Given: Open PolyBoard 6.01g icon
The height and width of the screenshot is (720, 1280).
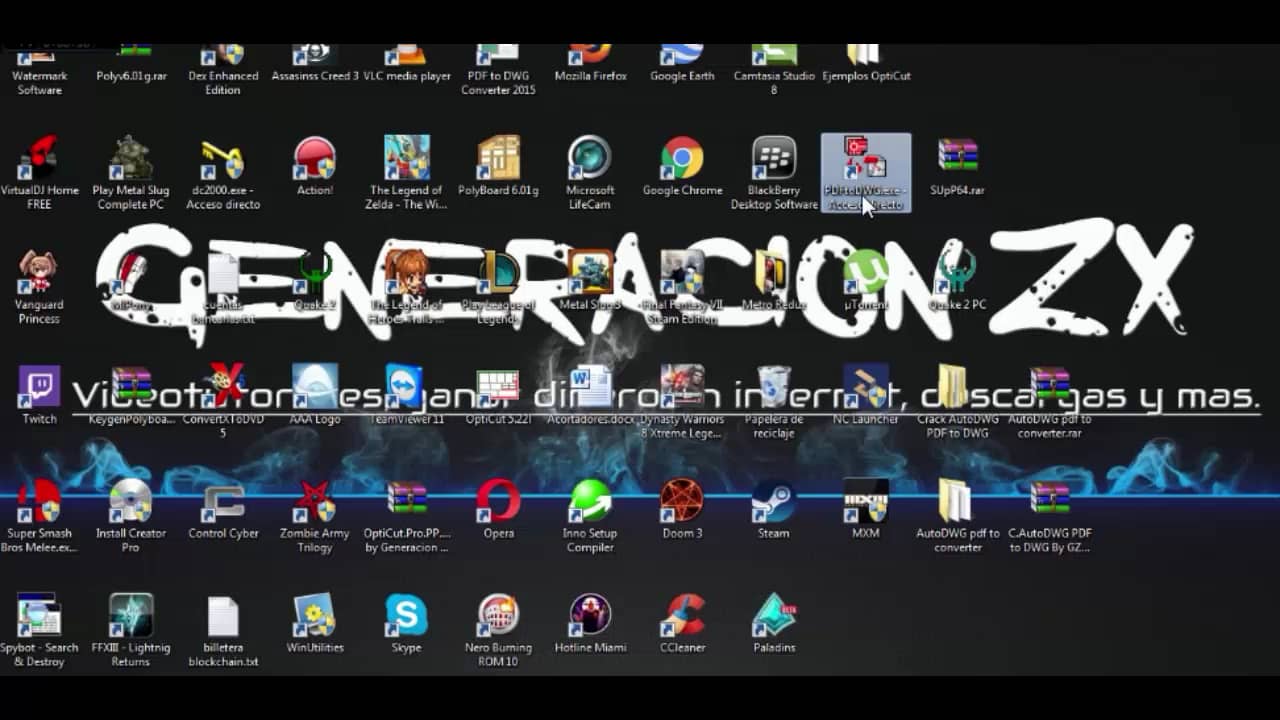Looking at the screenshot, I should 498,159.
